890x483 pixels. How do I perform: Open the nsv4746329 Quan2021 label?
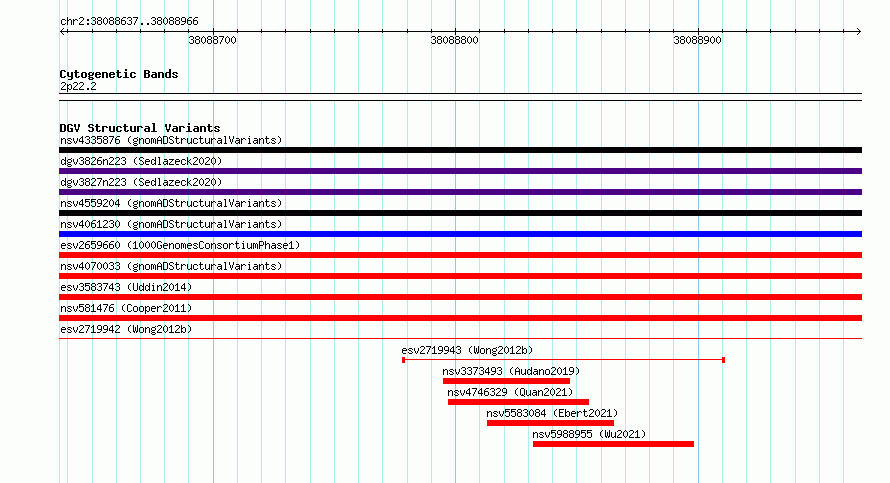pyautogui.click(x=510, y=392)
